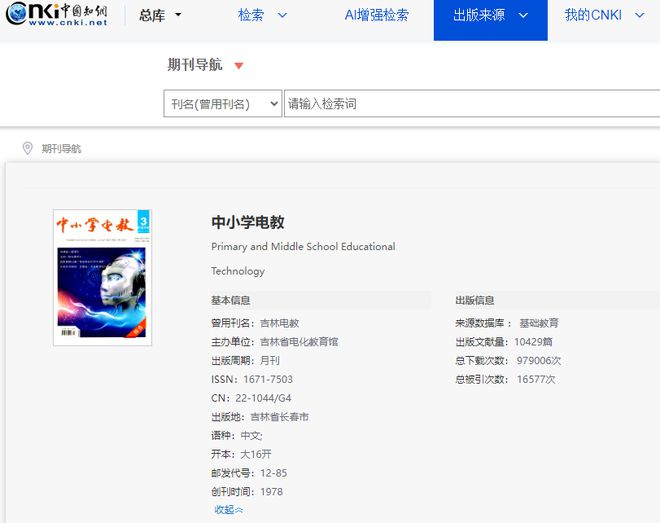Screen dimensions: 660x523
Task: Select the 出版来源 tab
Action: click(490, 20)
